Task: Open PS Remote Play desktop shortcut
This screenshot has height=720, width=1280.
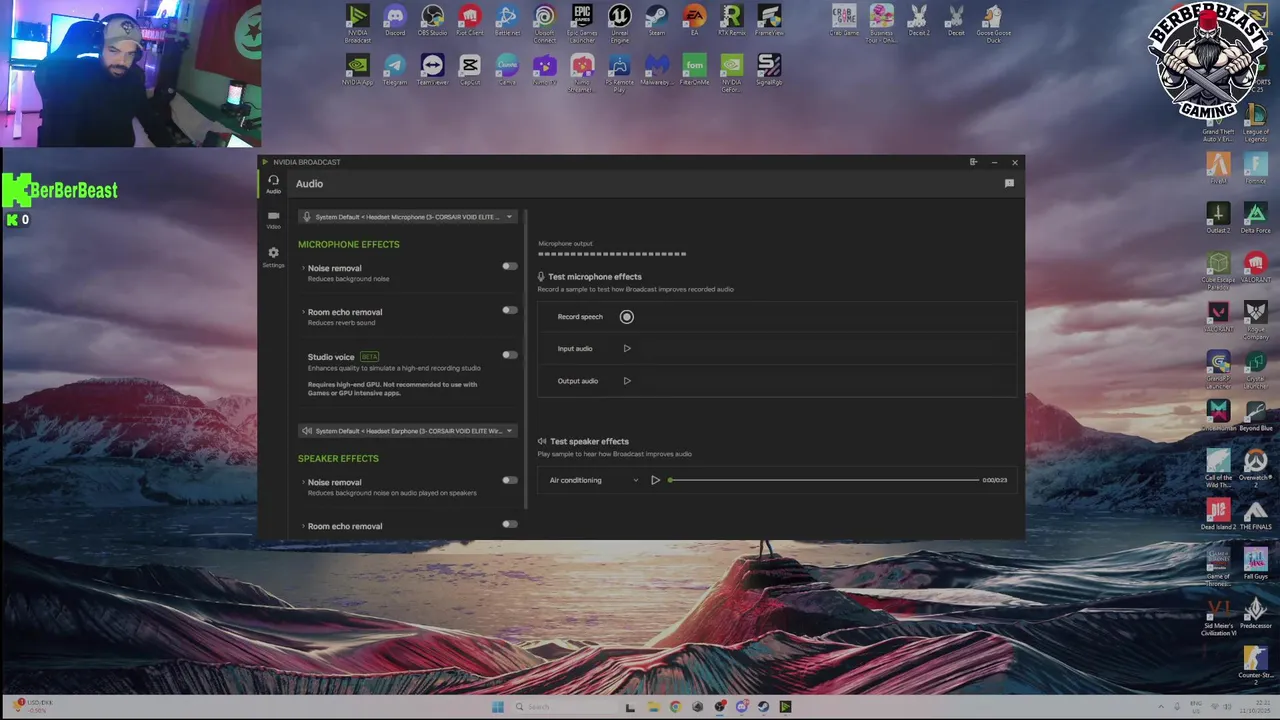Action: [x=619, y=73]
